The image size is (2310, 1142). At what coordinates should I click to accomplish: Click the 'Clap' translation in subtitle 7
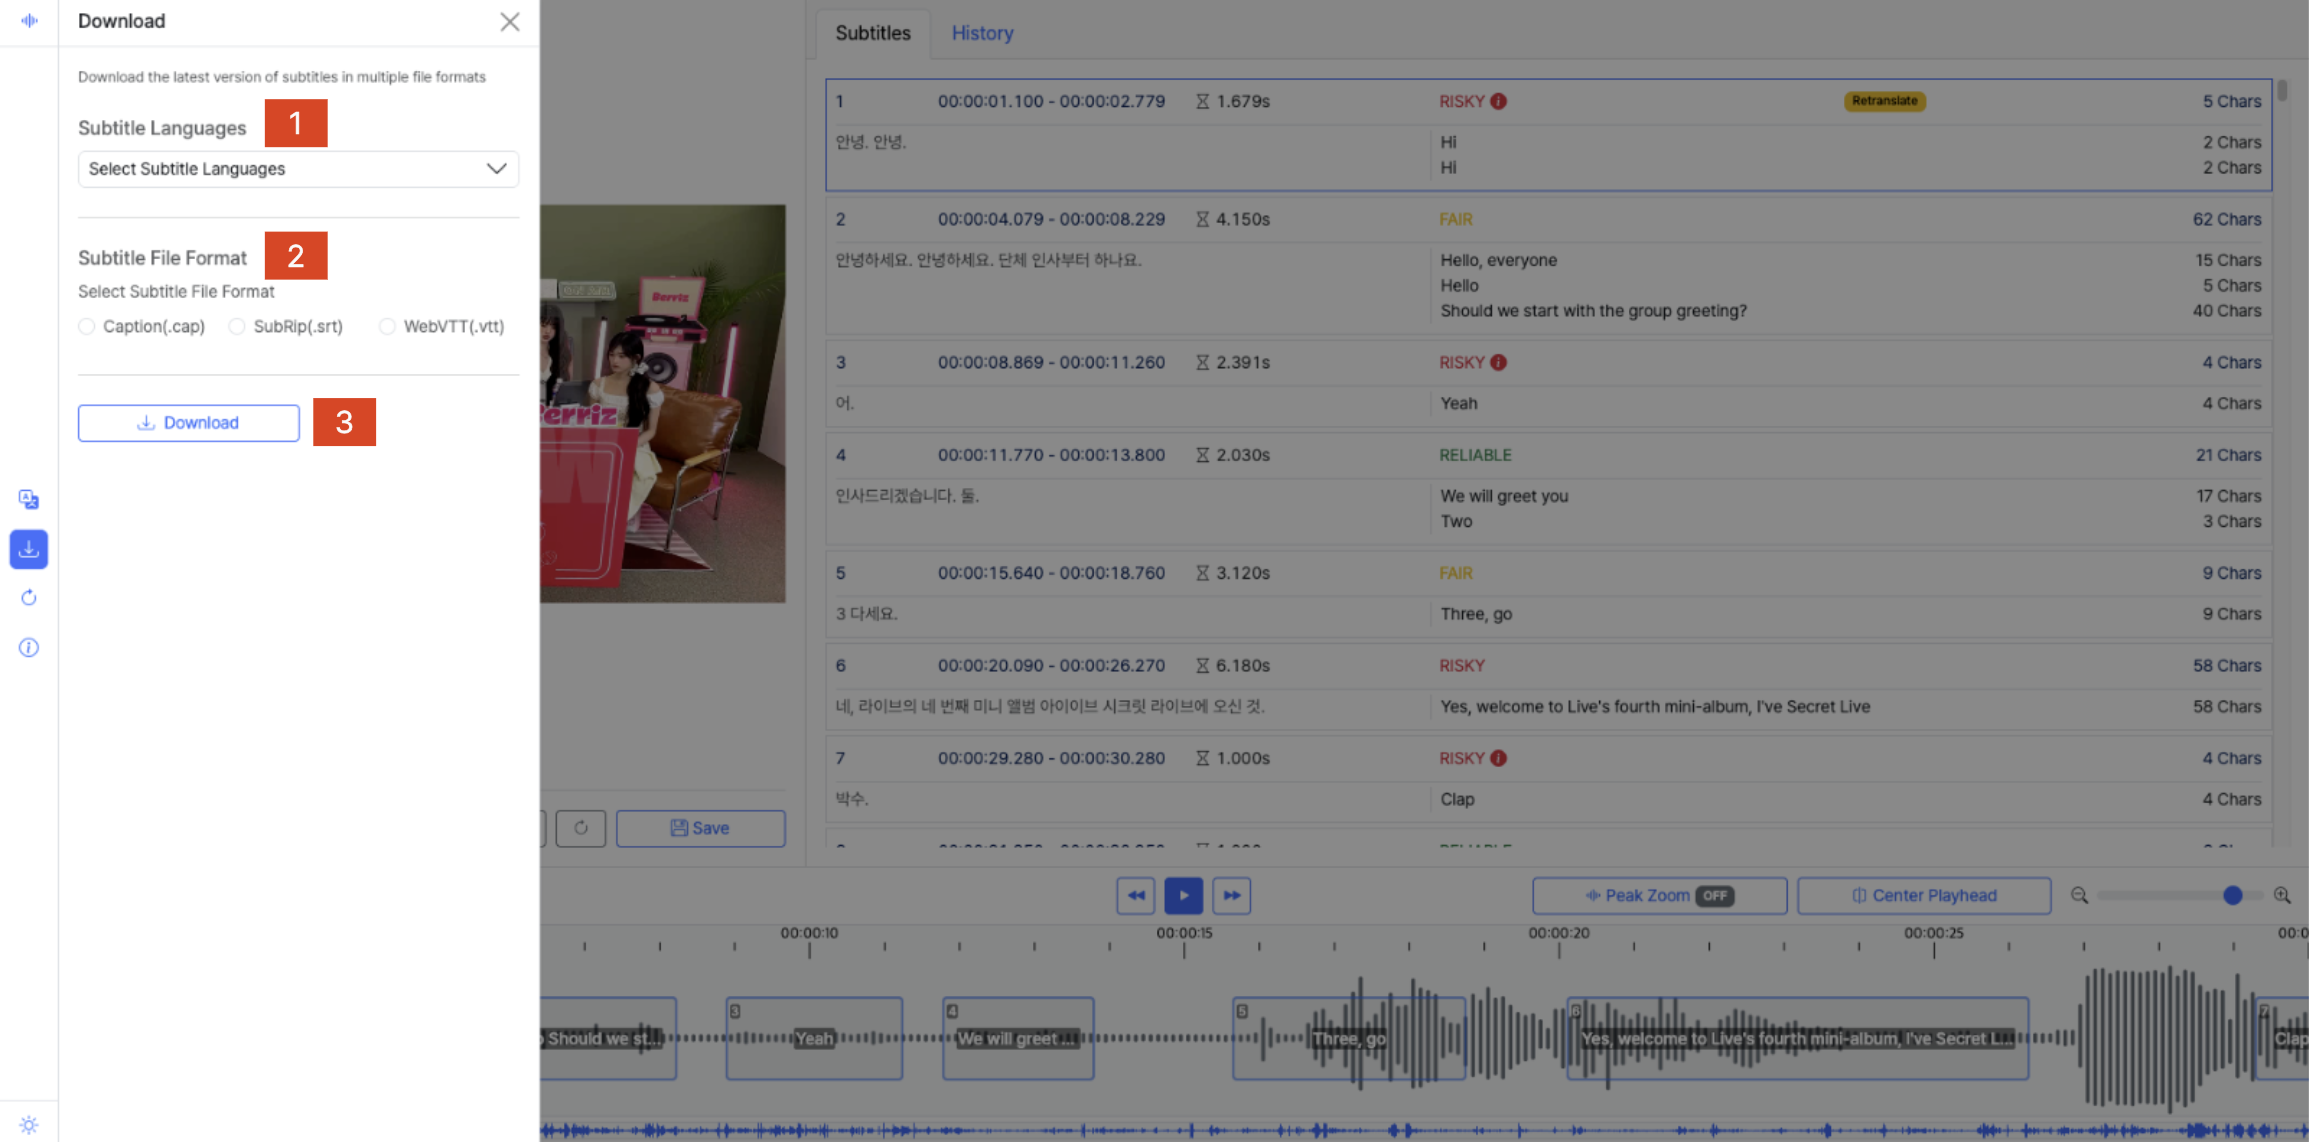pos(1457,799)
